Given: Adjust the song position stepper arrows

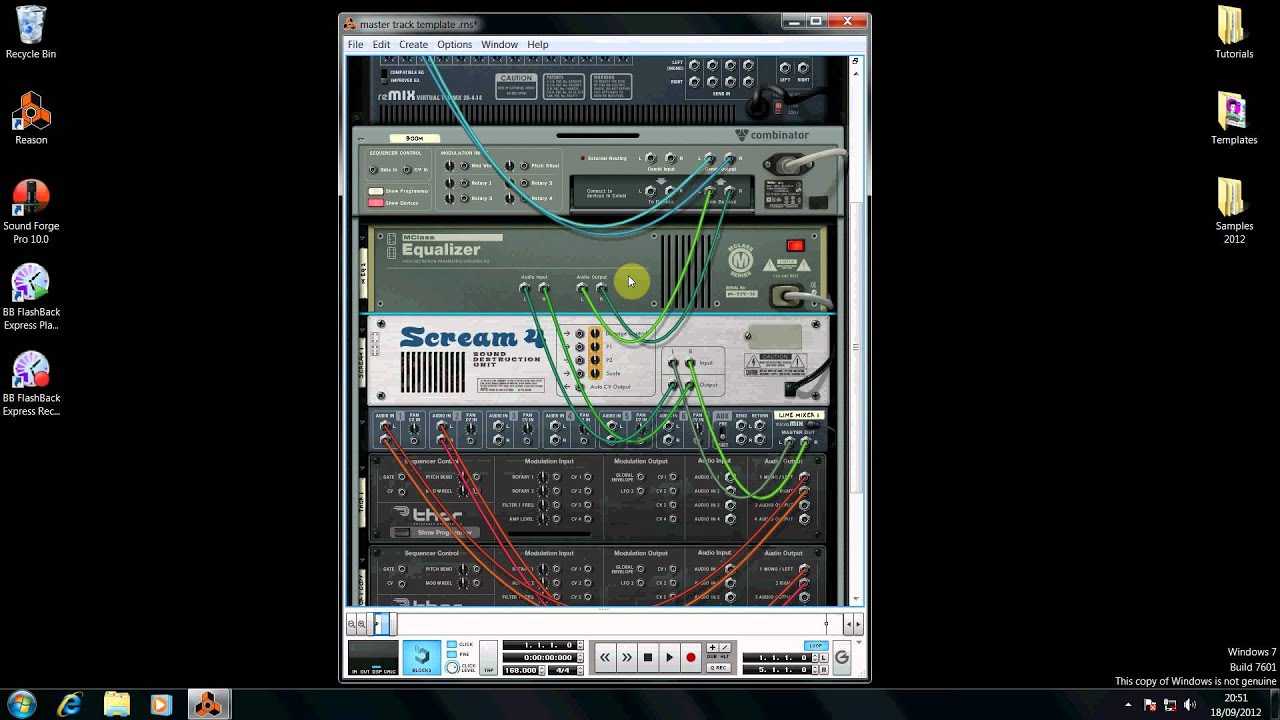Looking at the screenshot, I should coord(580,645).
